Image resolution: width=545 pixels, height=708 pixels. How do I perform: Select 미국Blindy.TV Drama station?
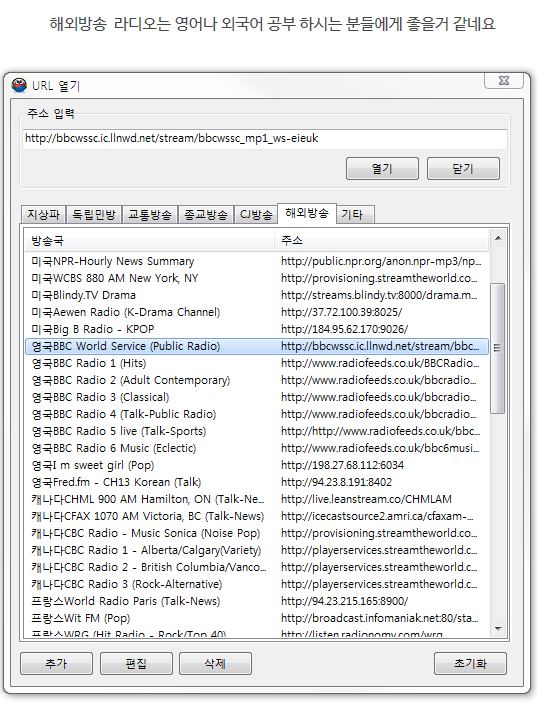click(x=257, y=295)
